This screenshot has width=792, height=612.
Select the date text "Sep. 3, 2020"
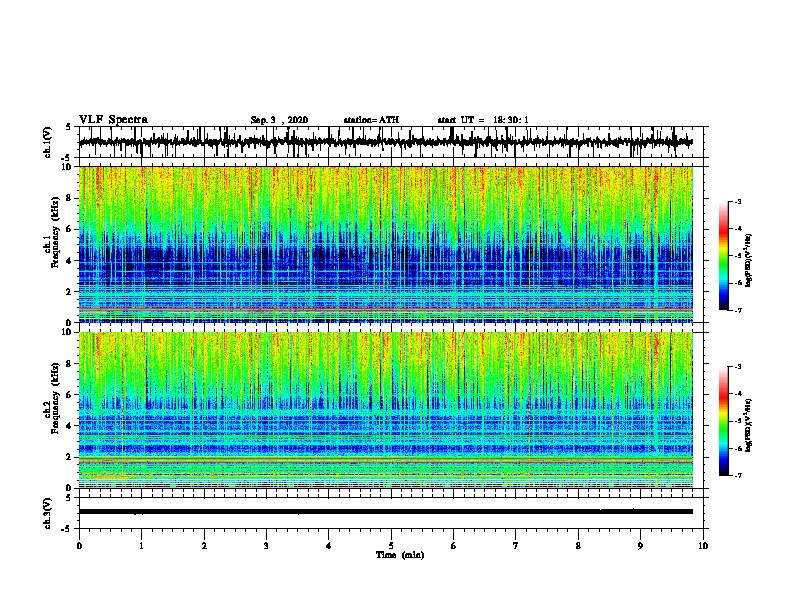click(x=279, y=120)
